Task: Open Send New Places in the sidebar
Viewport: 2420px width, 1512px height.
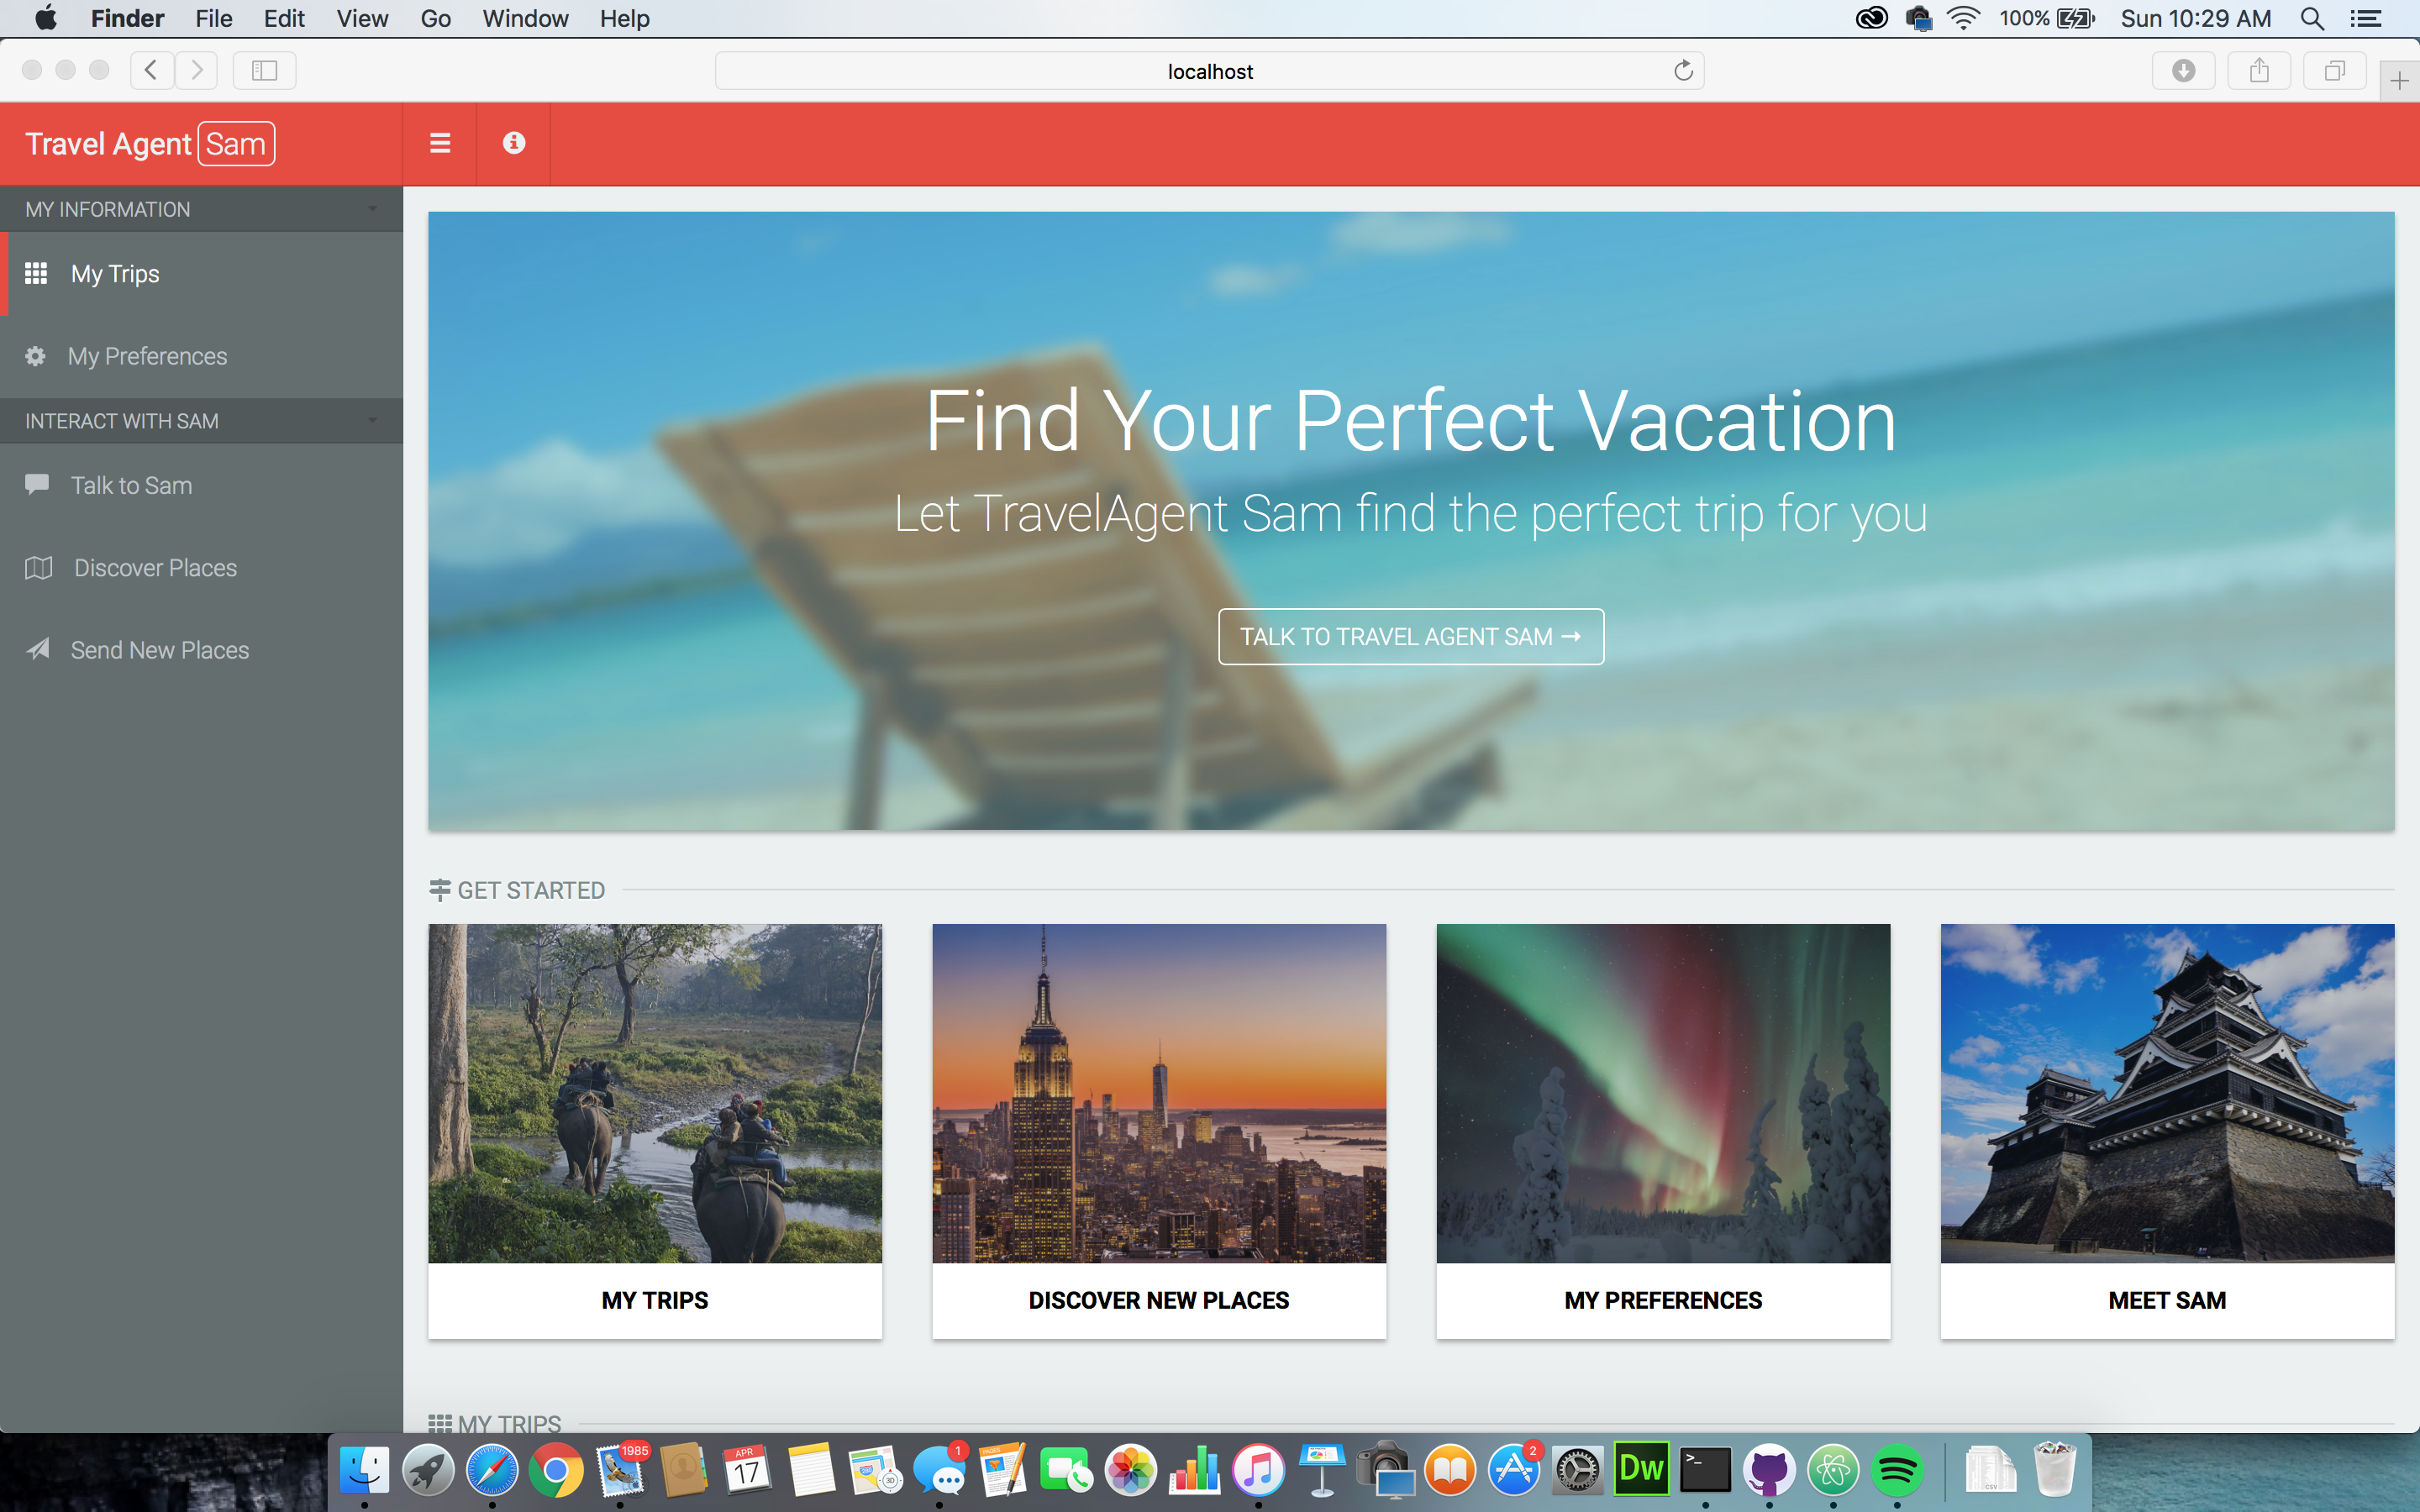Action: pos(159,650)
